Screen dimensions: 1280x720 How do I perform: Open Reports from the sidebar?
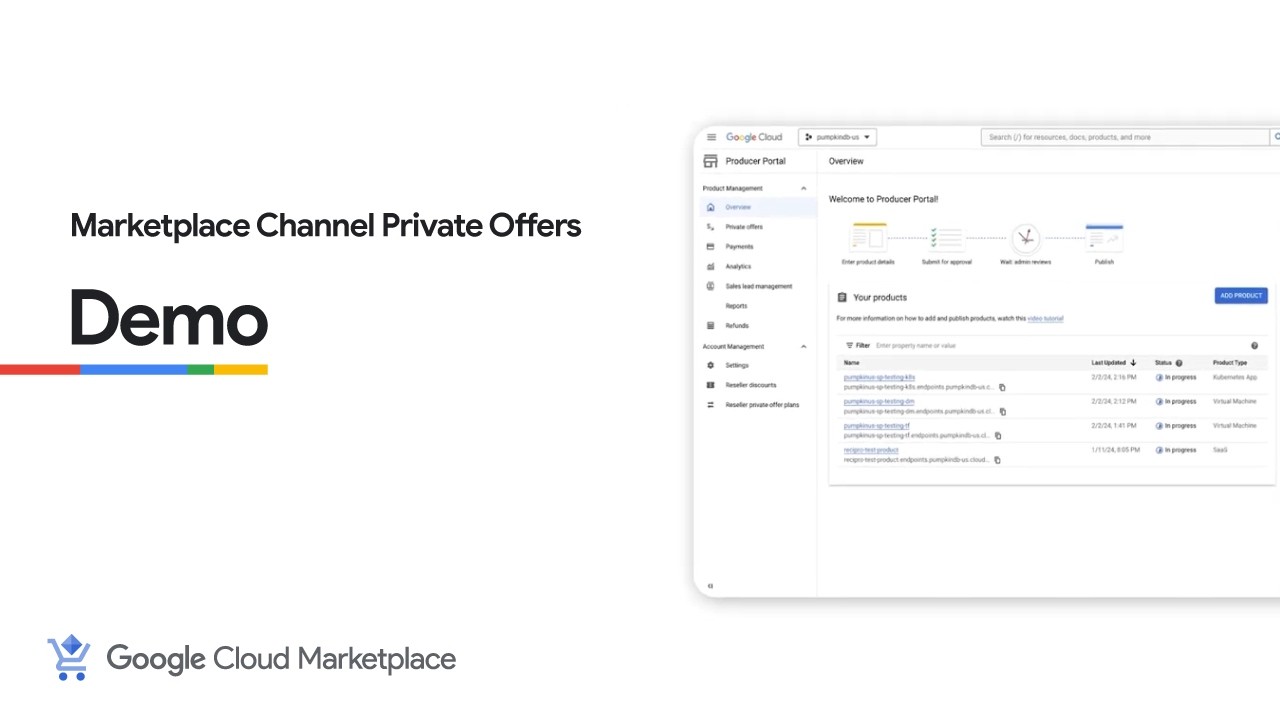[x=736, y=306]
